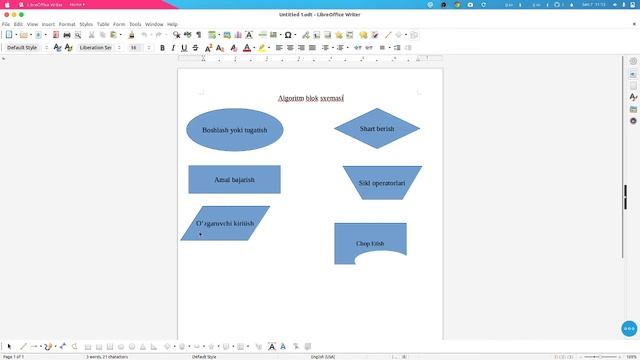The image size is (640, 360).
Task: Expand the Default Style paragraph style dropdown arrow
Action: (x=46, y=48)
